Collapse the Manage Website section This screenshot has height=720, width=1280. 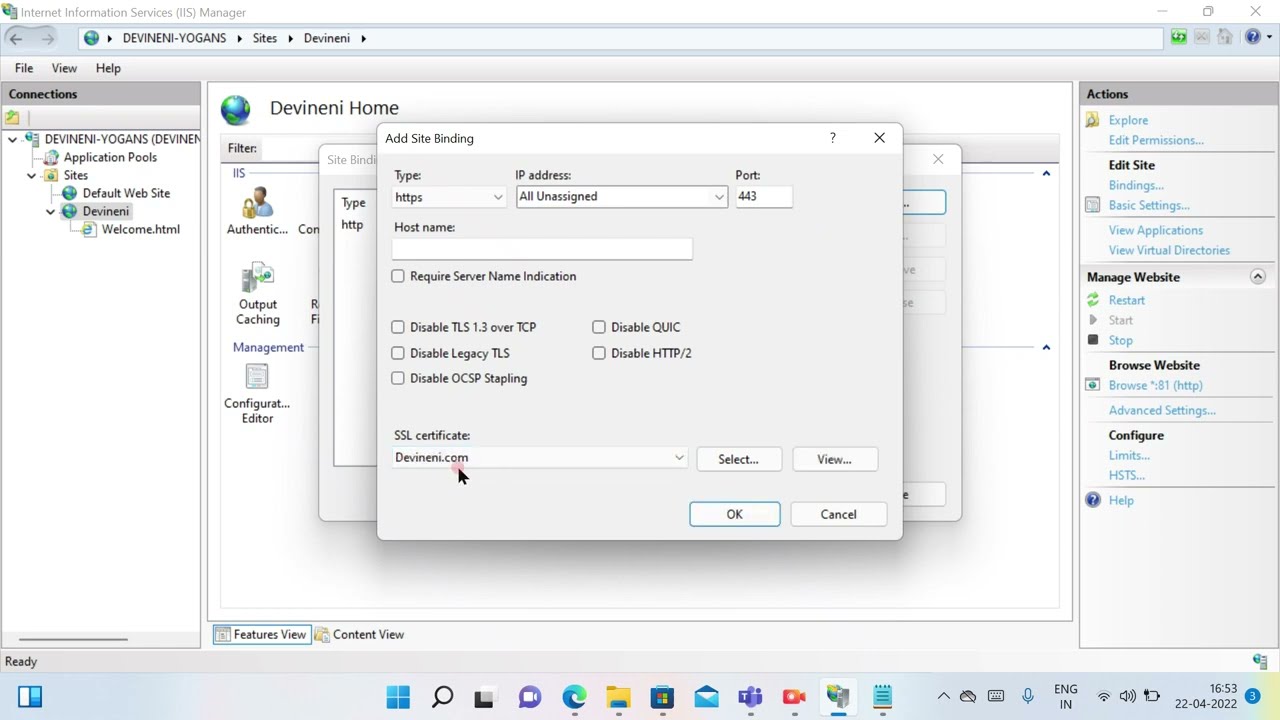pos(1258,277)
